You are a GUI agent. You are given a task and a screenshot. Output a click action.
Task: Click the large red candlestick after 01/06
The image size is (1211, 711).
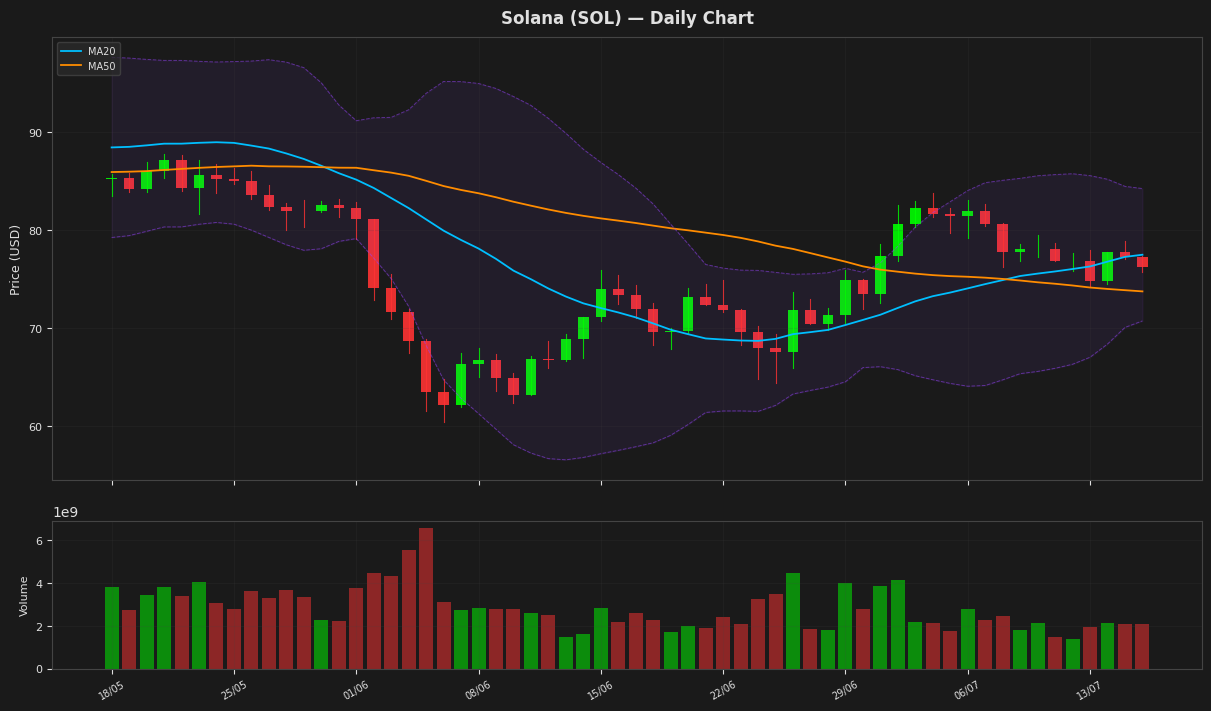coord(374,253)
